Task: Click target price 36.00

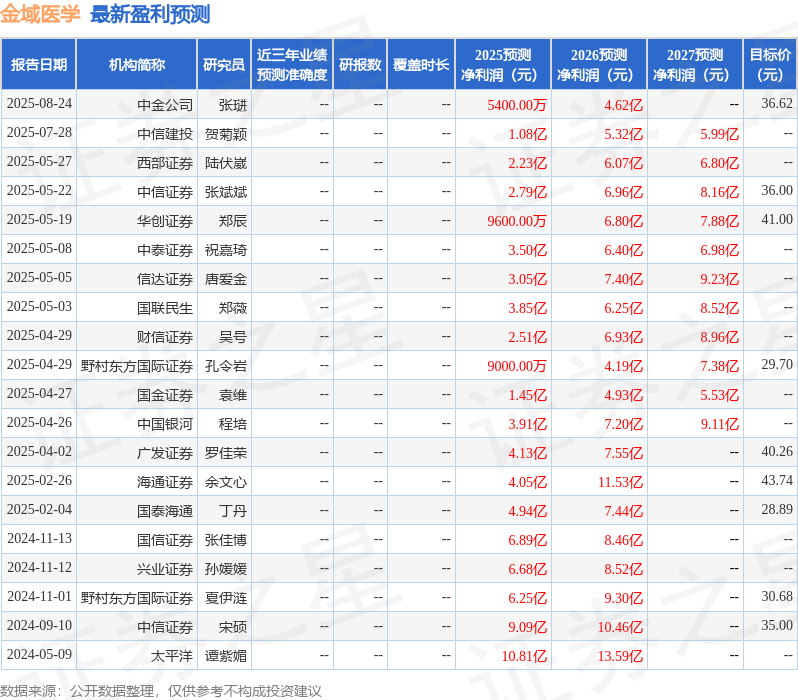Action: point(777,190)
